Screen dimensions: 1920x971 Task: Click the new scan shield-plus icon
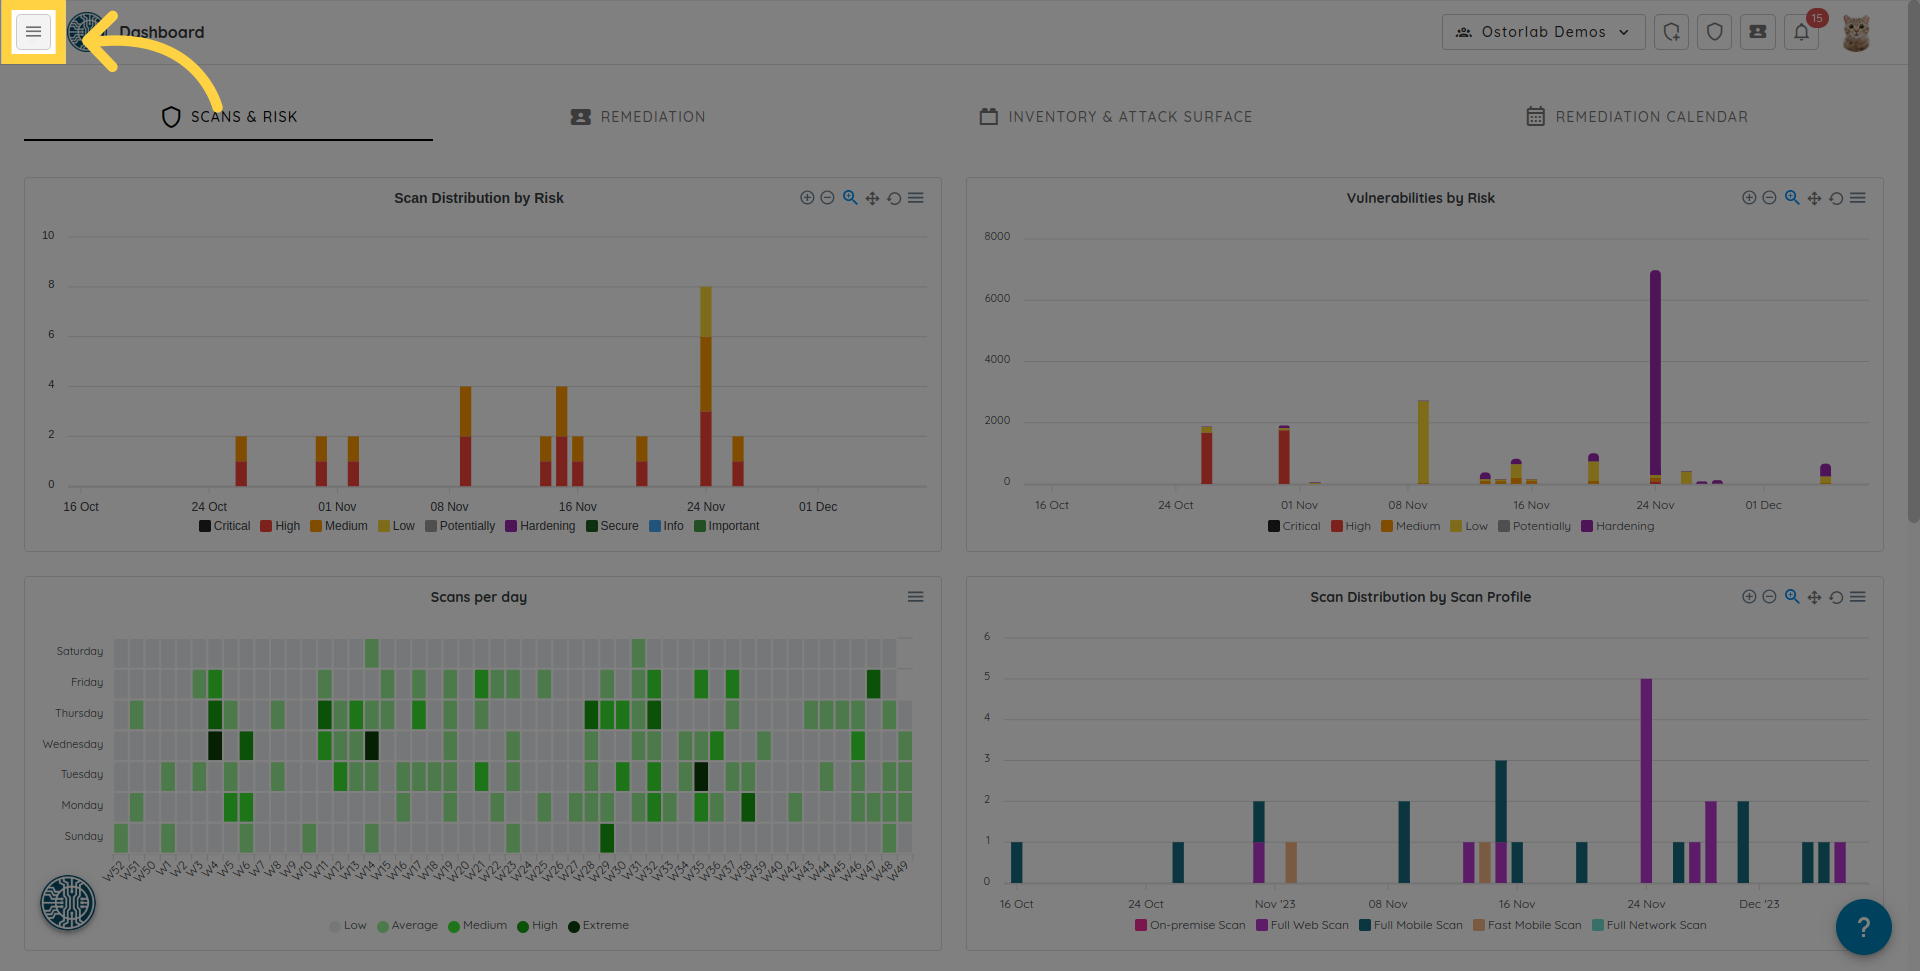pyautogui.click(x=1671, y=32)
